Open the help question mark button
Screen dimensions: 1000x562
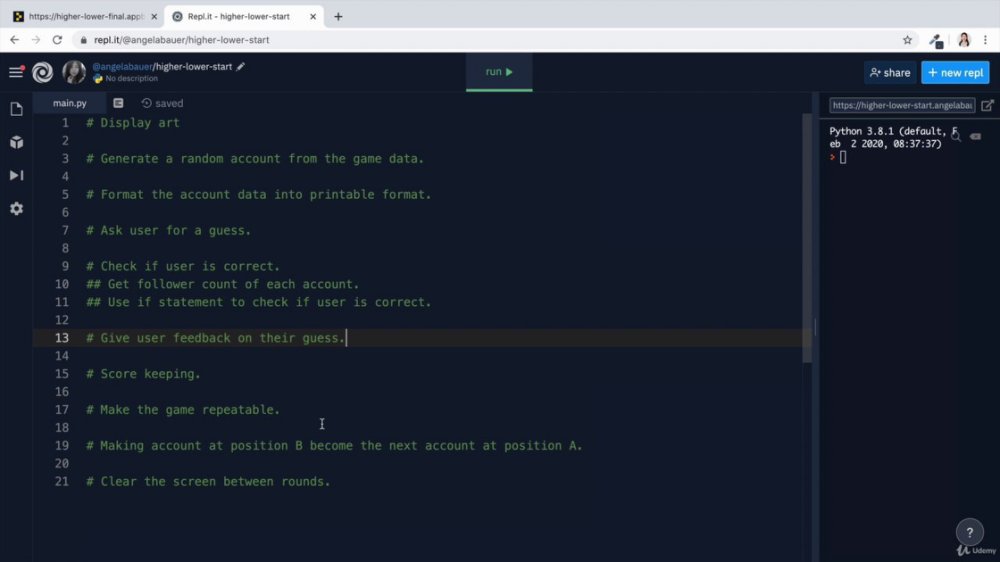969,532
